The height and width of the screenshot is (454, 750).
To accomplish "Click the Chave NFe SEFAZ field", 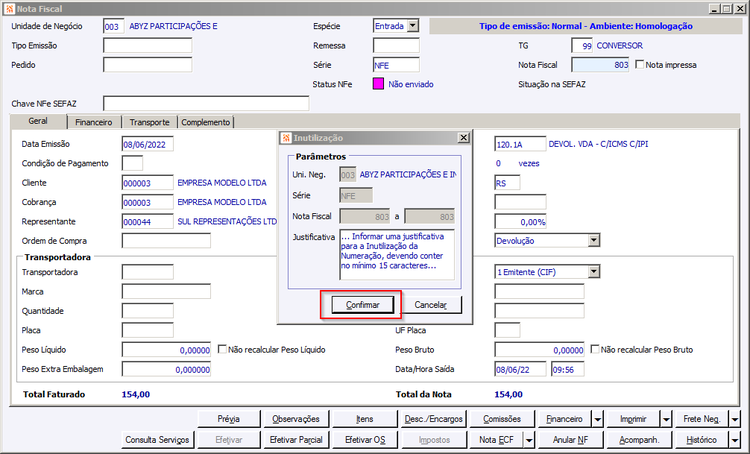I will [206, 103].
